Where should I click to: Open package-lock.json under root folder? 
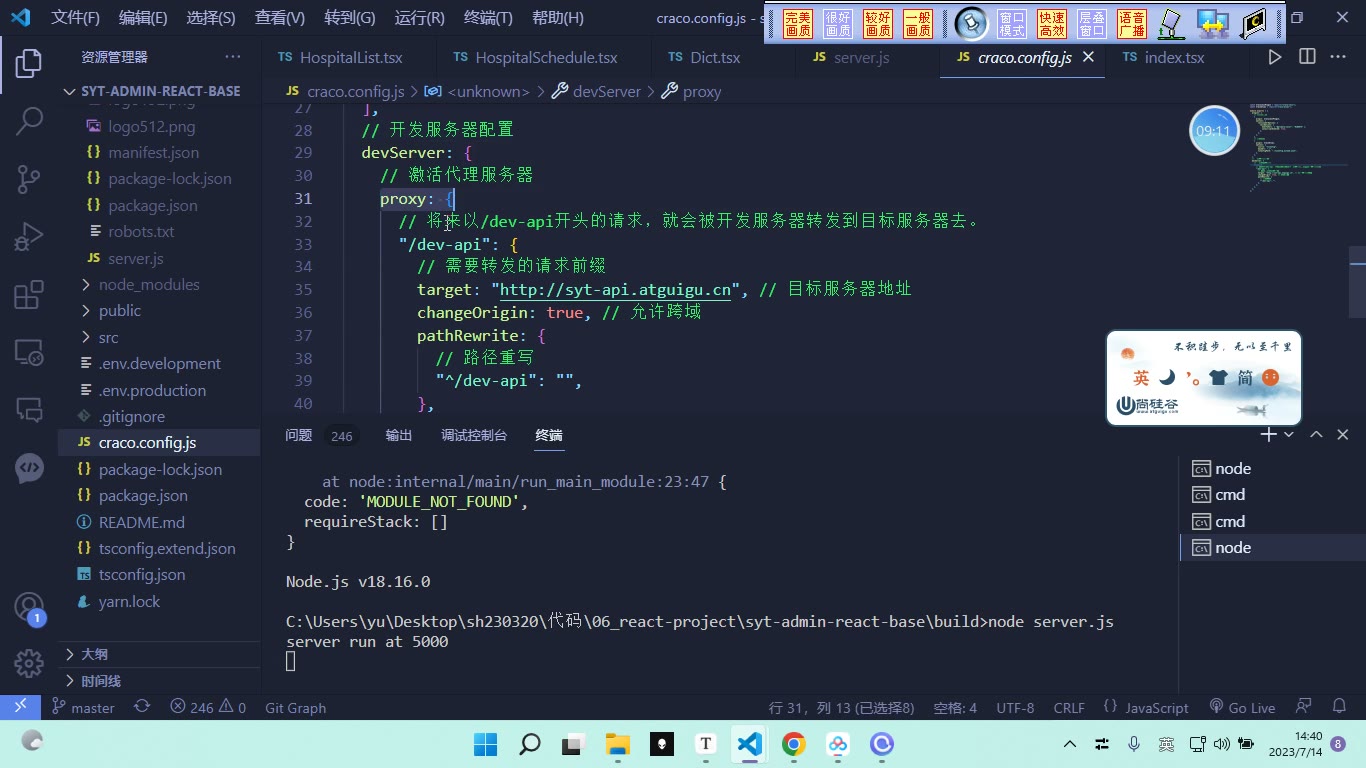[x=159, y=469]
